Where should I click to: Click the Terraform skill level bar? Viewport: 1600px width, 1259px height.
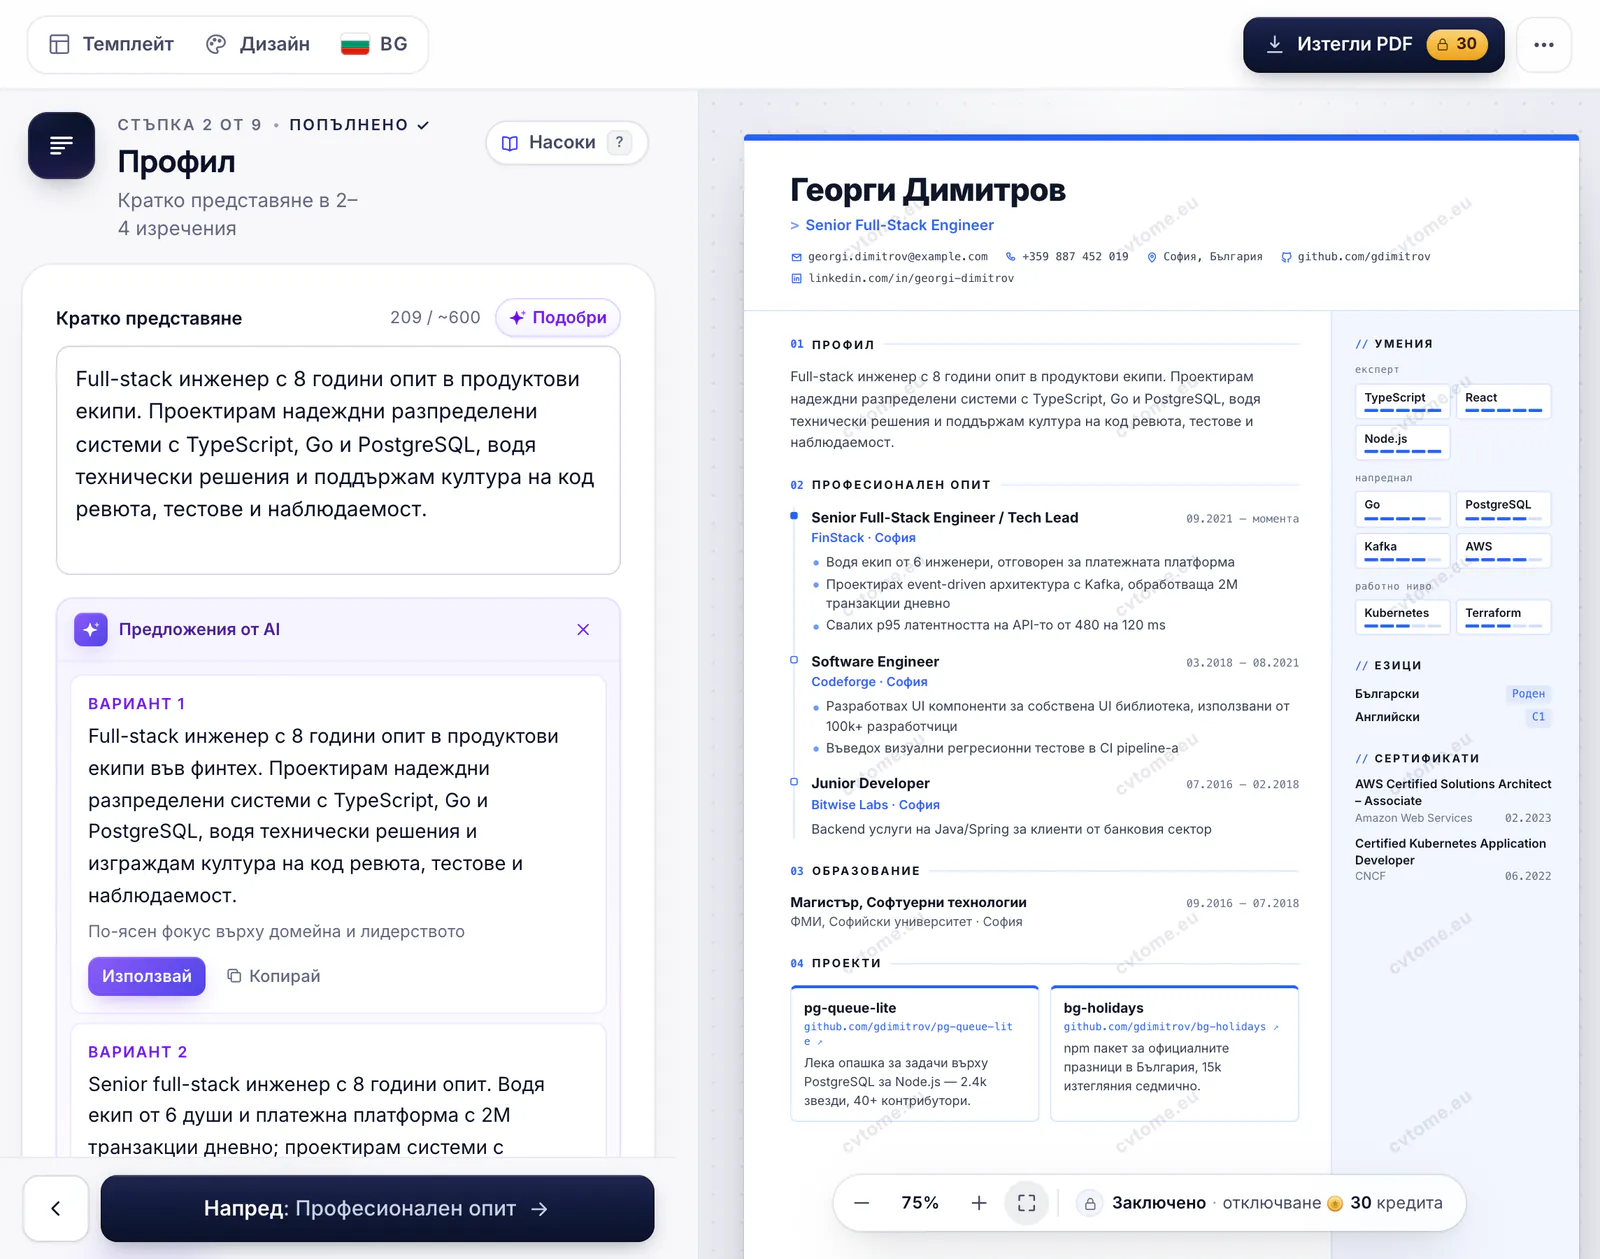click(x=1503, y=626)
